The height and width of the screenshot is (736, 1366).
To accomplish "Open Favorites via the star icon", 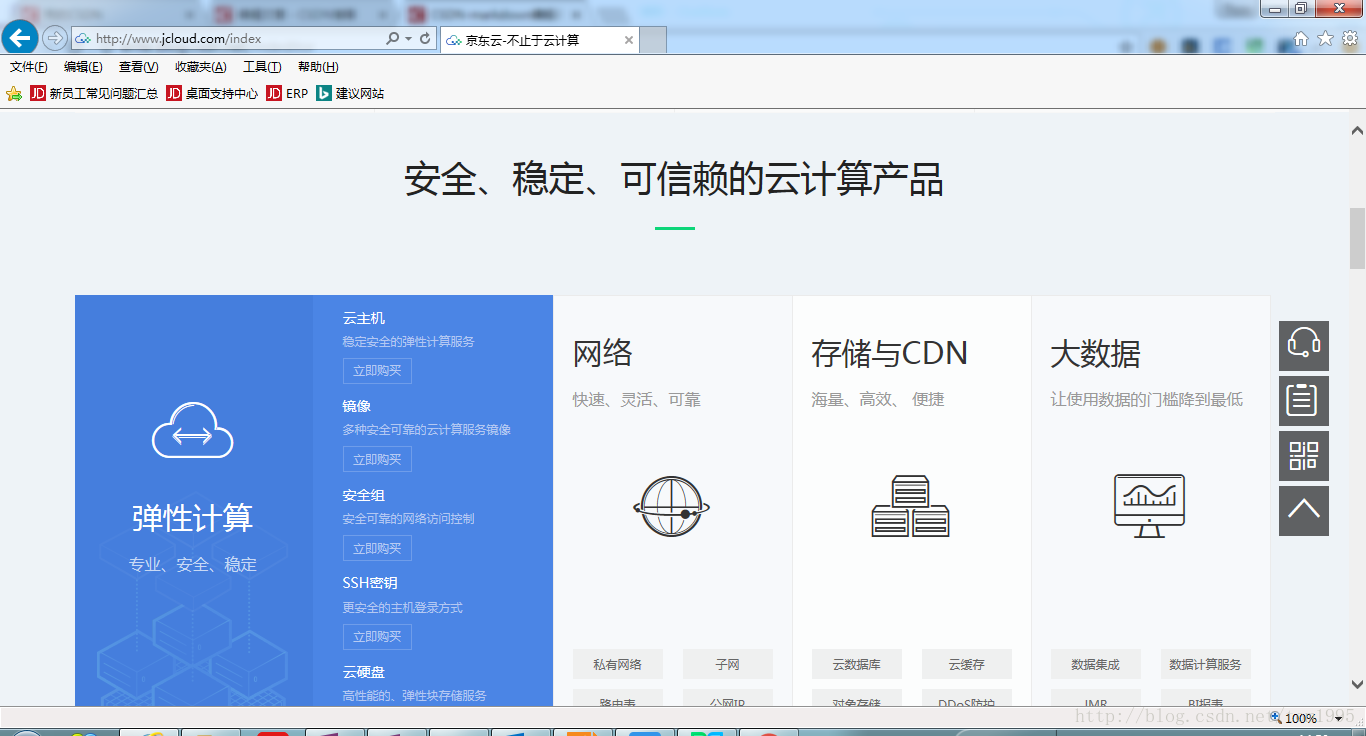I will tap(1325, 39).
